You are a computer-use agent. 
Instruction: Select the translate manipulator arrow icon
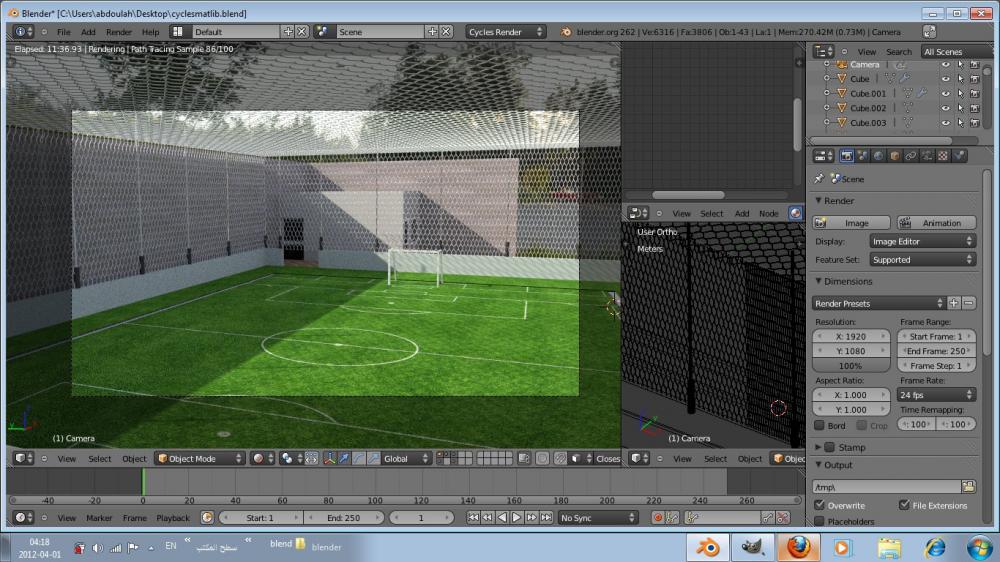344,458
